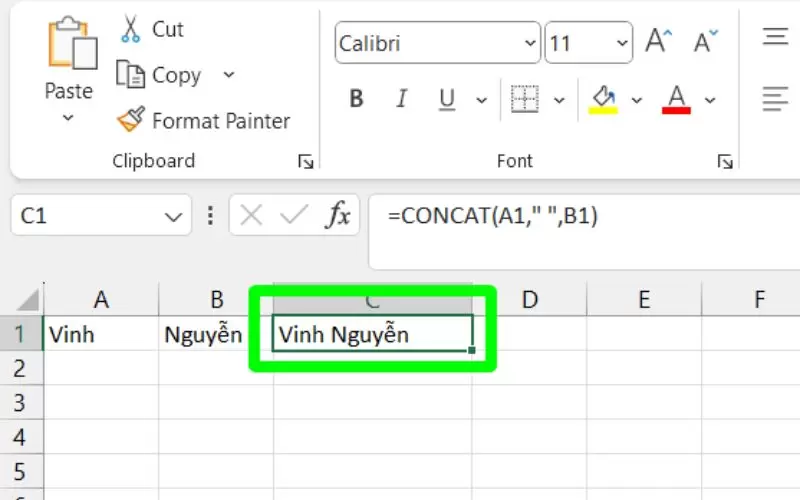Select row 5 header

[21, 471]
